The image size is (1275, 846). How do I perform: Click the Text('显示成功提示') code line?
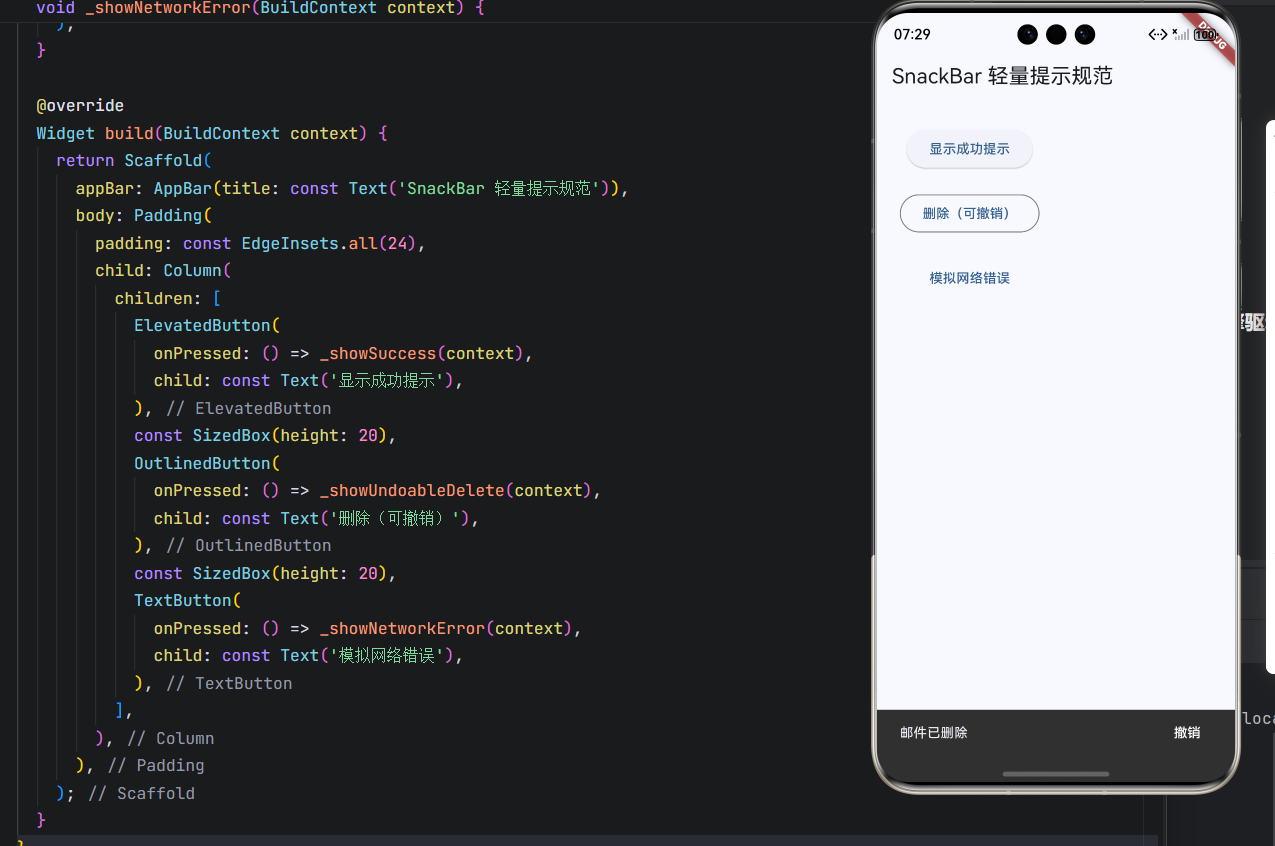coord(309,381)
